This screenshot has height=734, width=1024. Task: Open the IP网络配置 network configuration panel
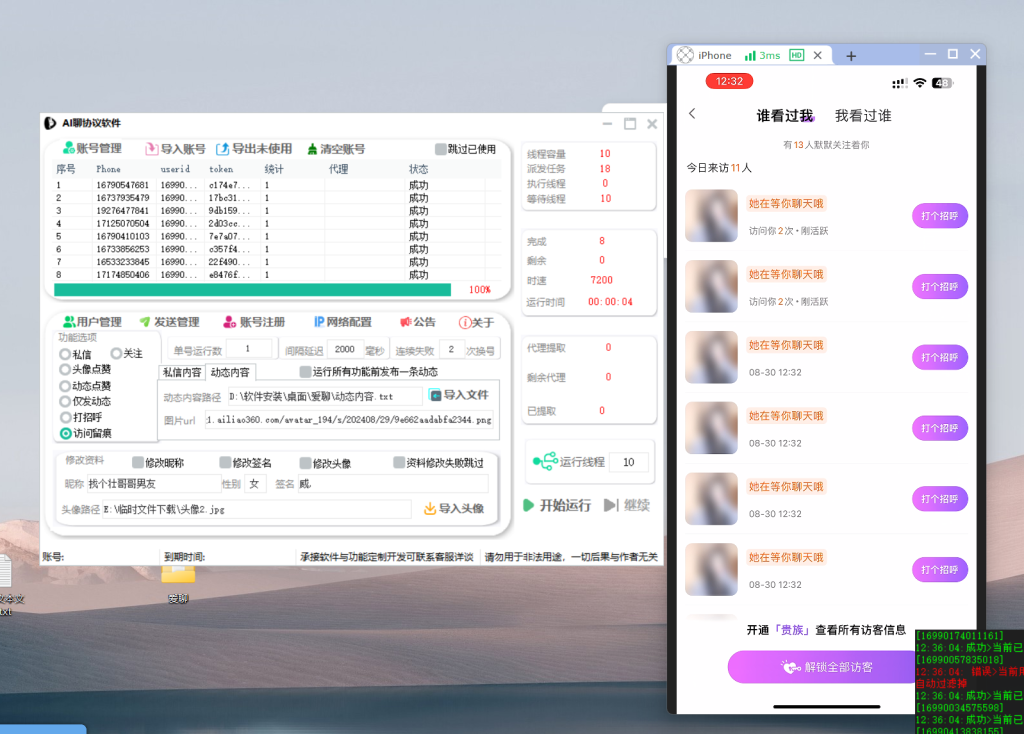(x=342, y=322)
